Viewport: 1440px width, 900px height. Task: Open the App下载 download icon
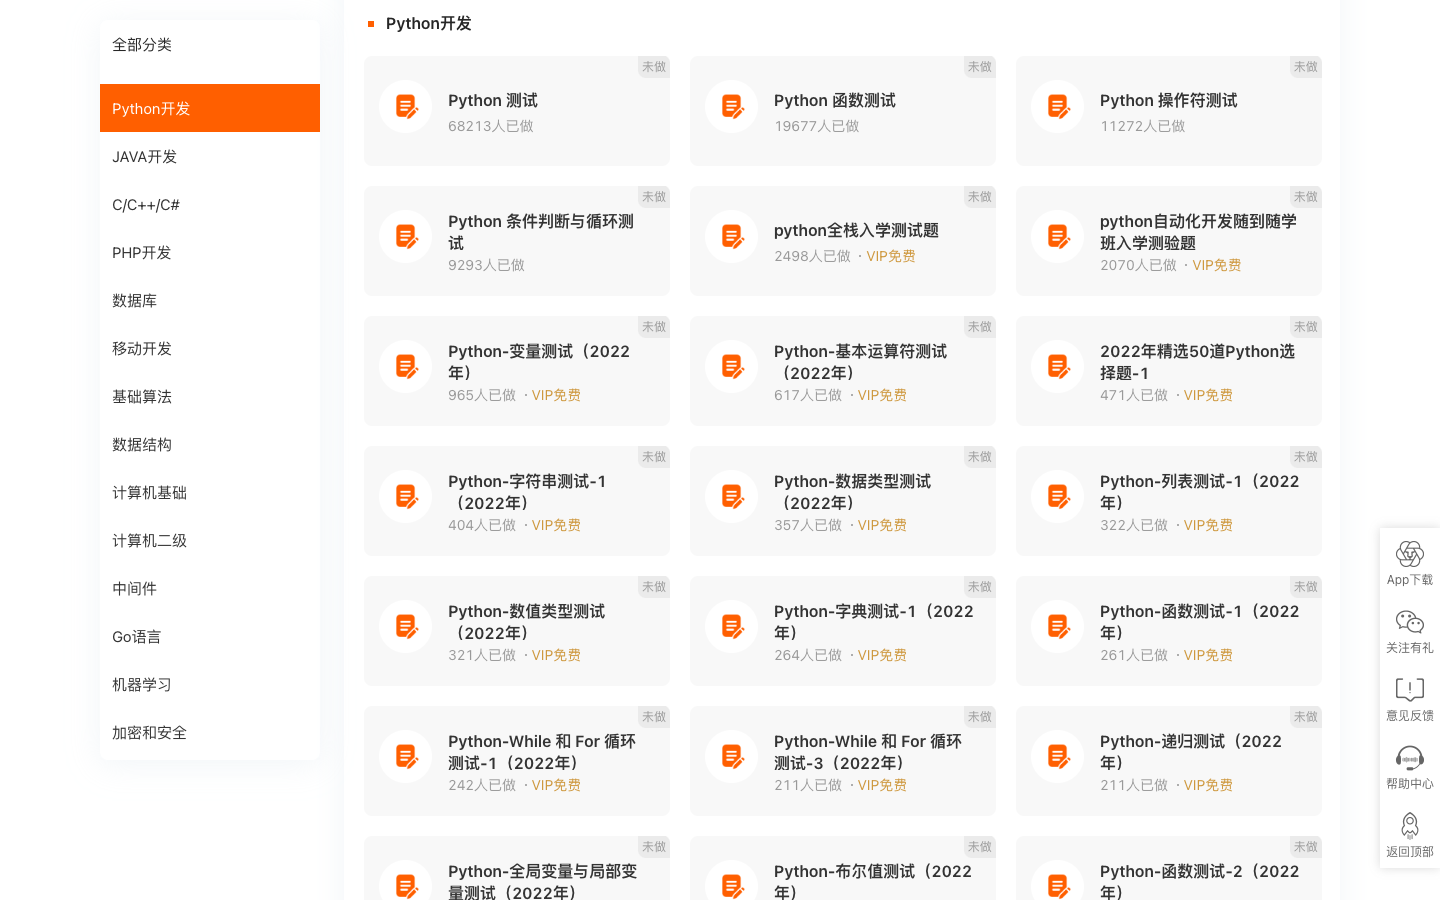click(1409, 554)
